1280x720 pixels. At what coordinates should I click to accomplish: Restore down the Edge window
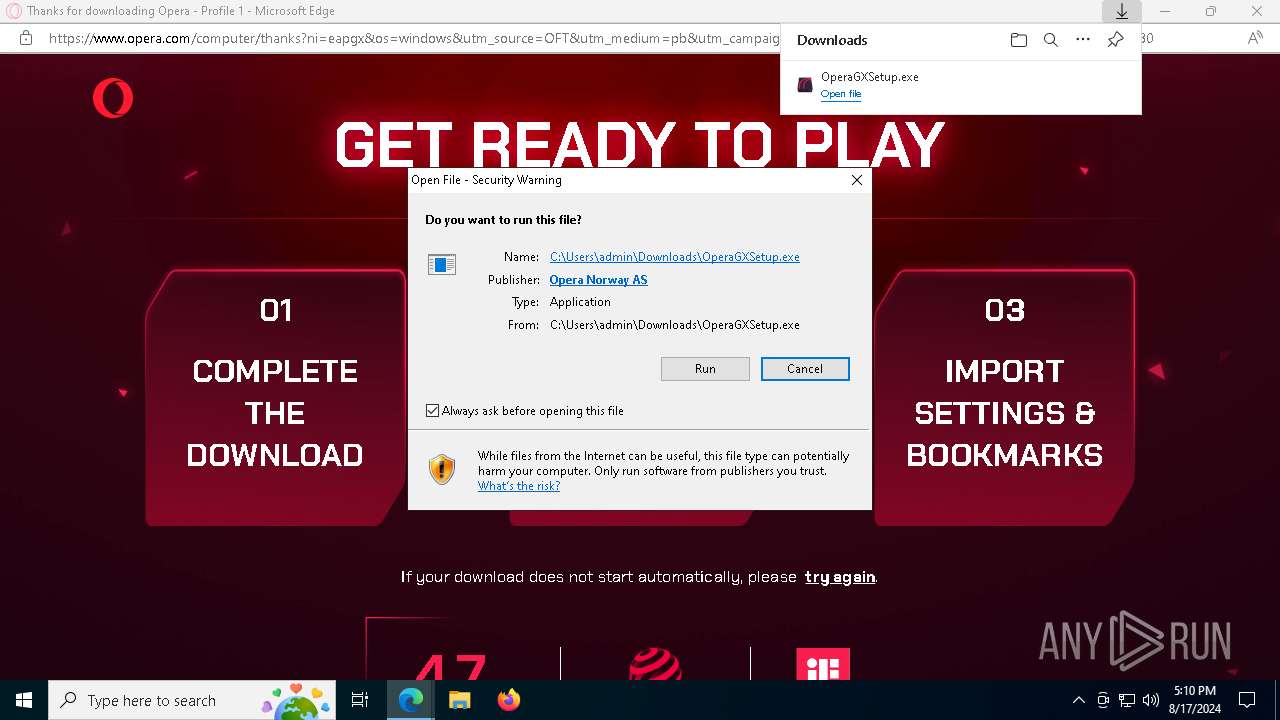pyautogui.click(x=1211, y=11)
